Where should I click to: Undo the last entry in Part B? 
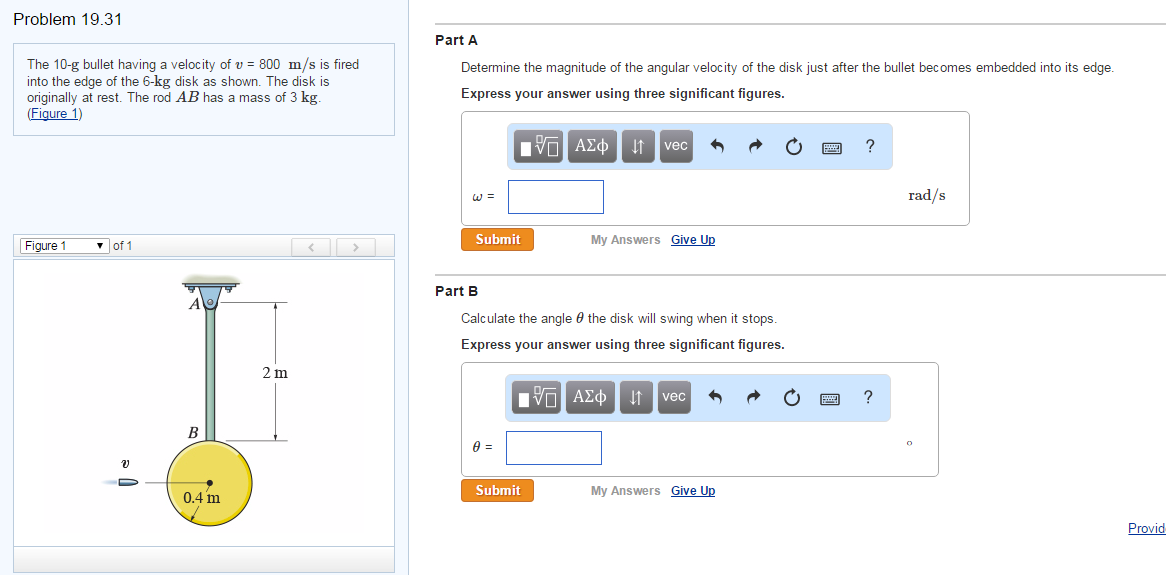(716, 398)
